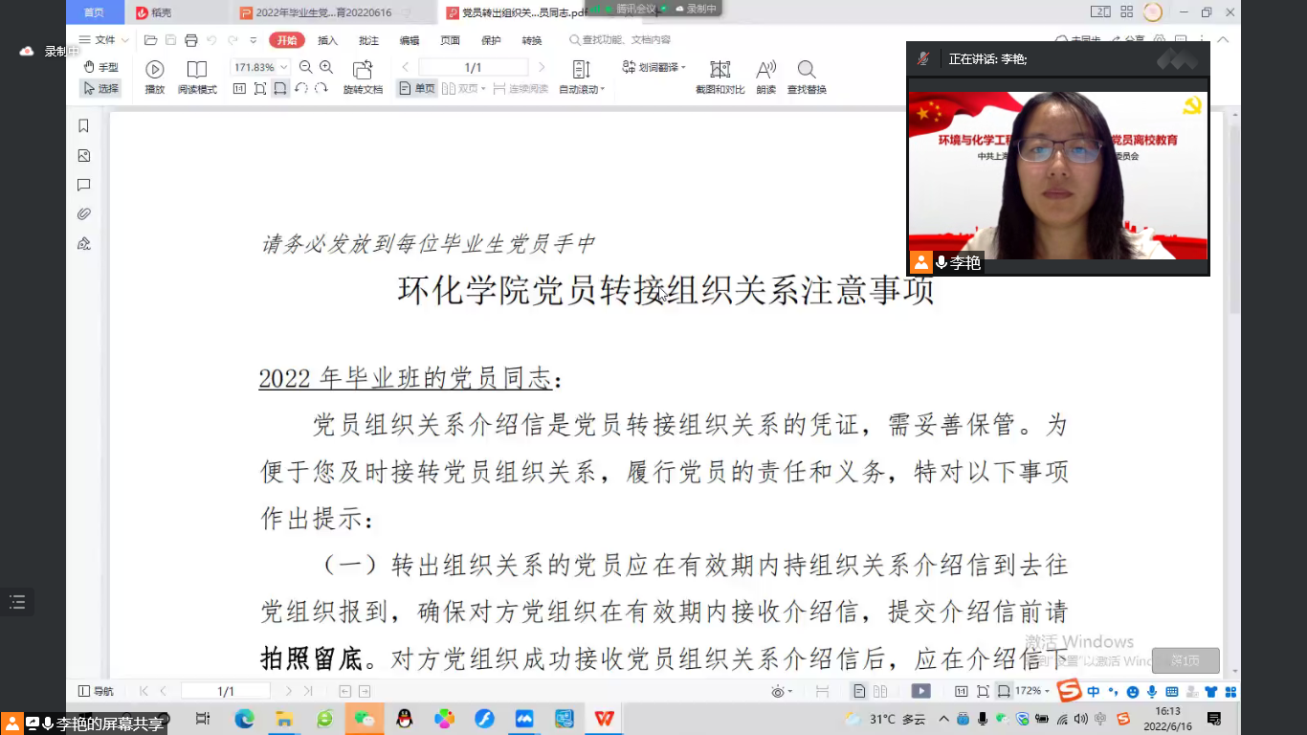
Task: Expand the 171.83% zoom level dropdown
Action: pos(284,67)
